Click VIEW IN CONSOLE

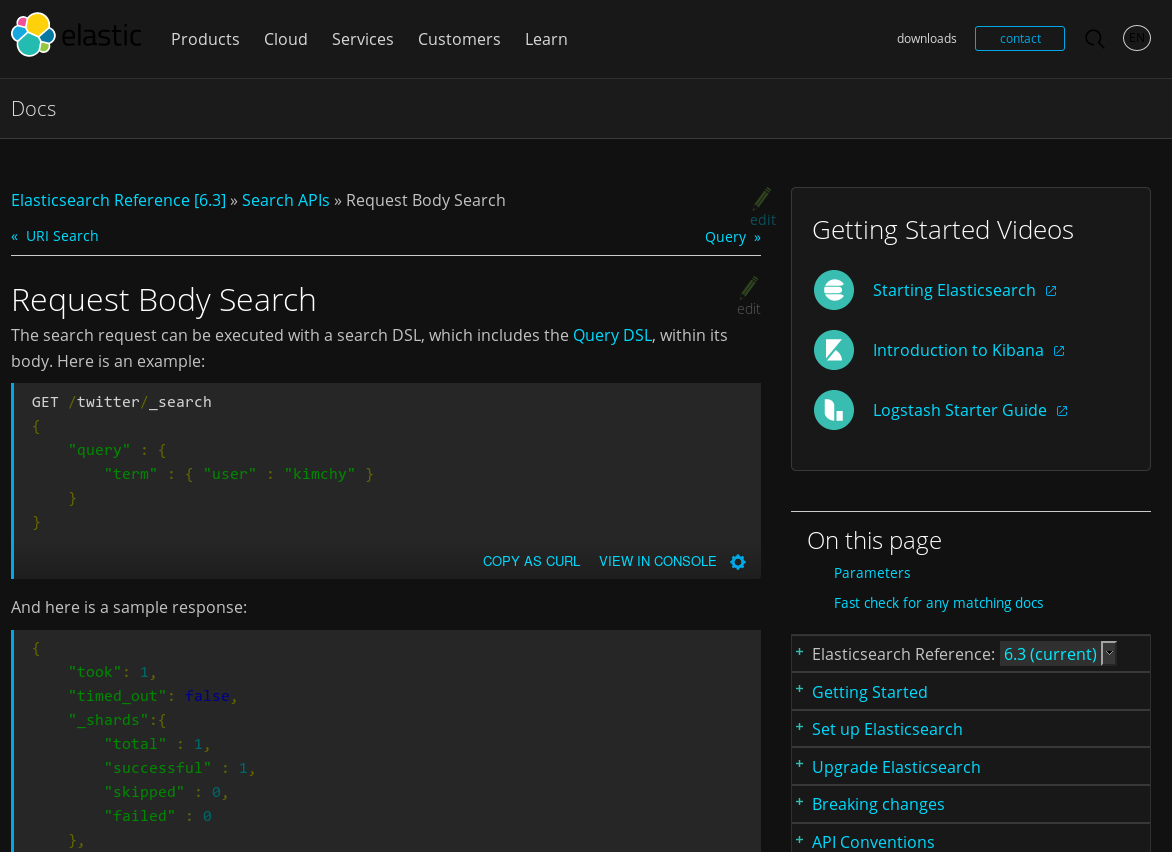tap(658, 561)
